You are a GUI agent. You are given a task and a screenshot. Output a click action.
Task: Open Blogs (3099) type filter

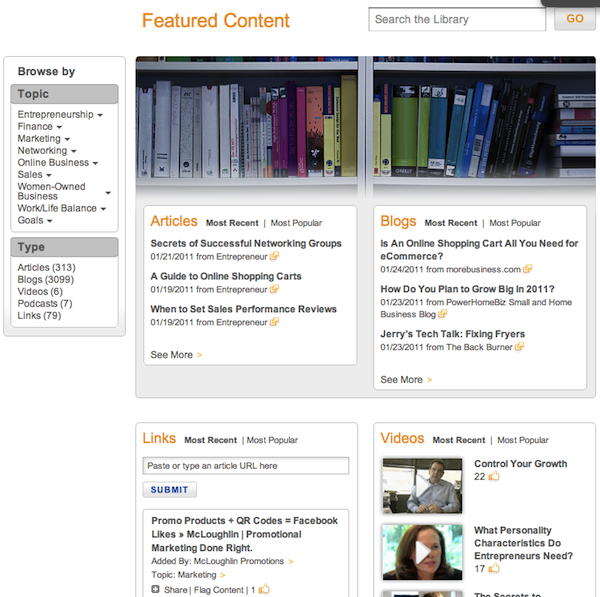46,279
